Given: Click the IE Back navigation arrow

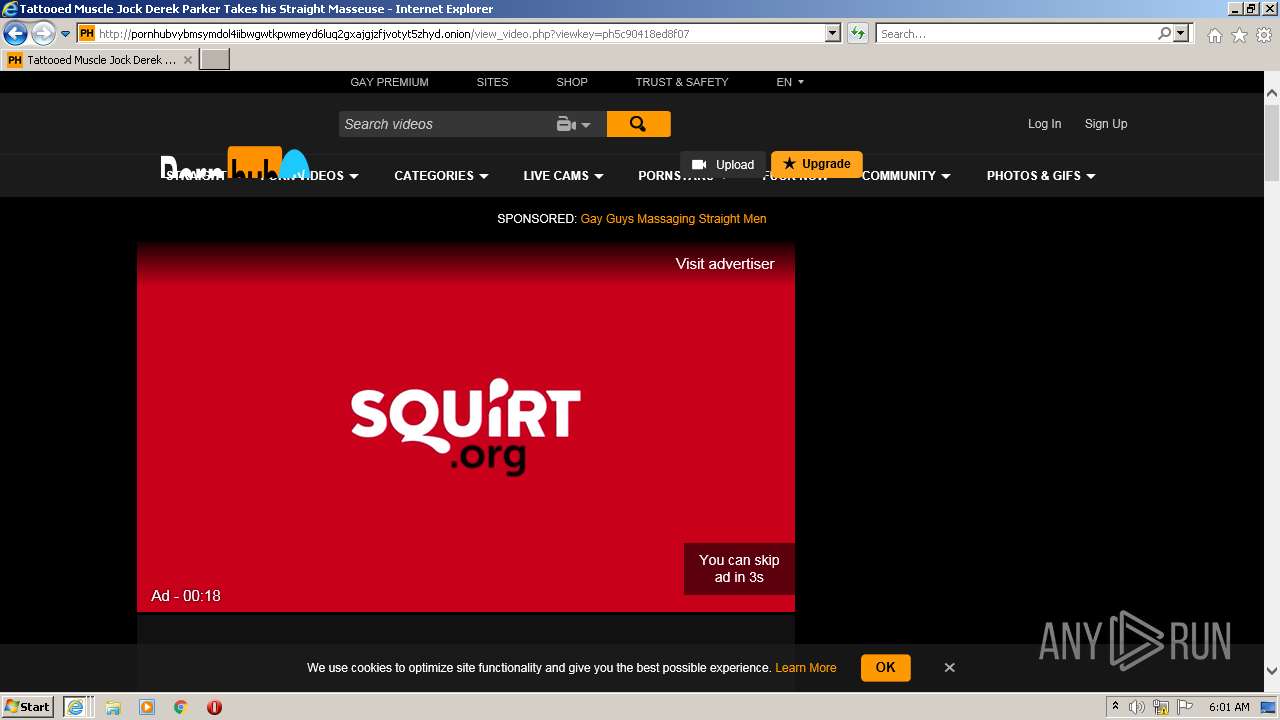Looking at the screenshot, I should (x=15, y=34).
